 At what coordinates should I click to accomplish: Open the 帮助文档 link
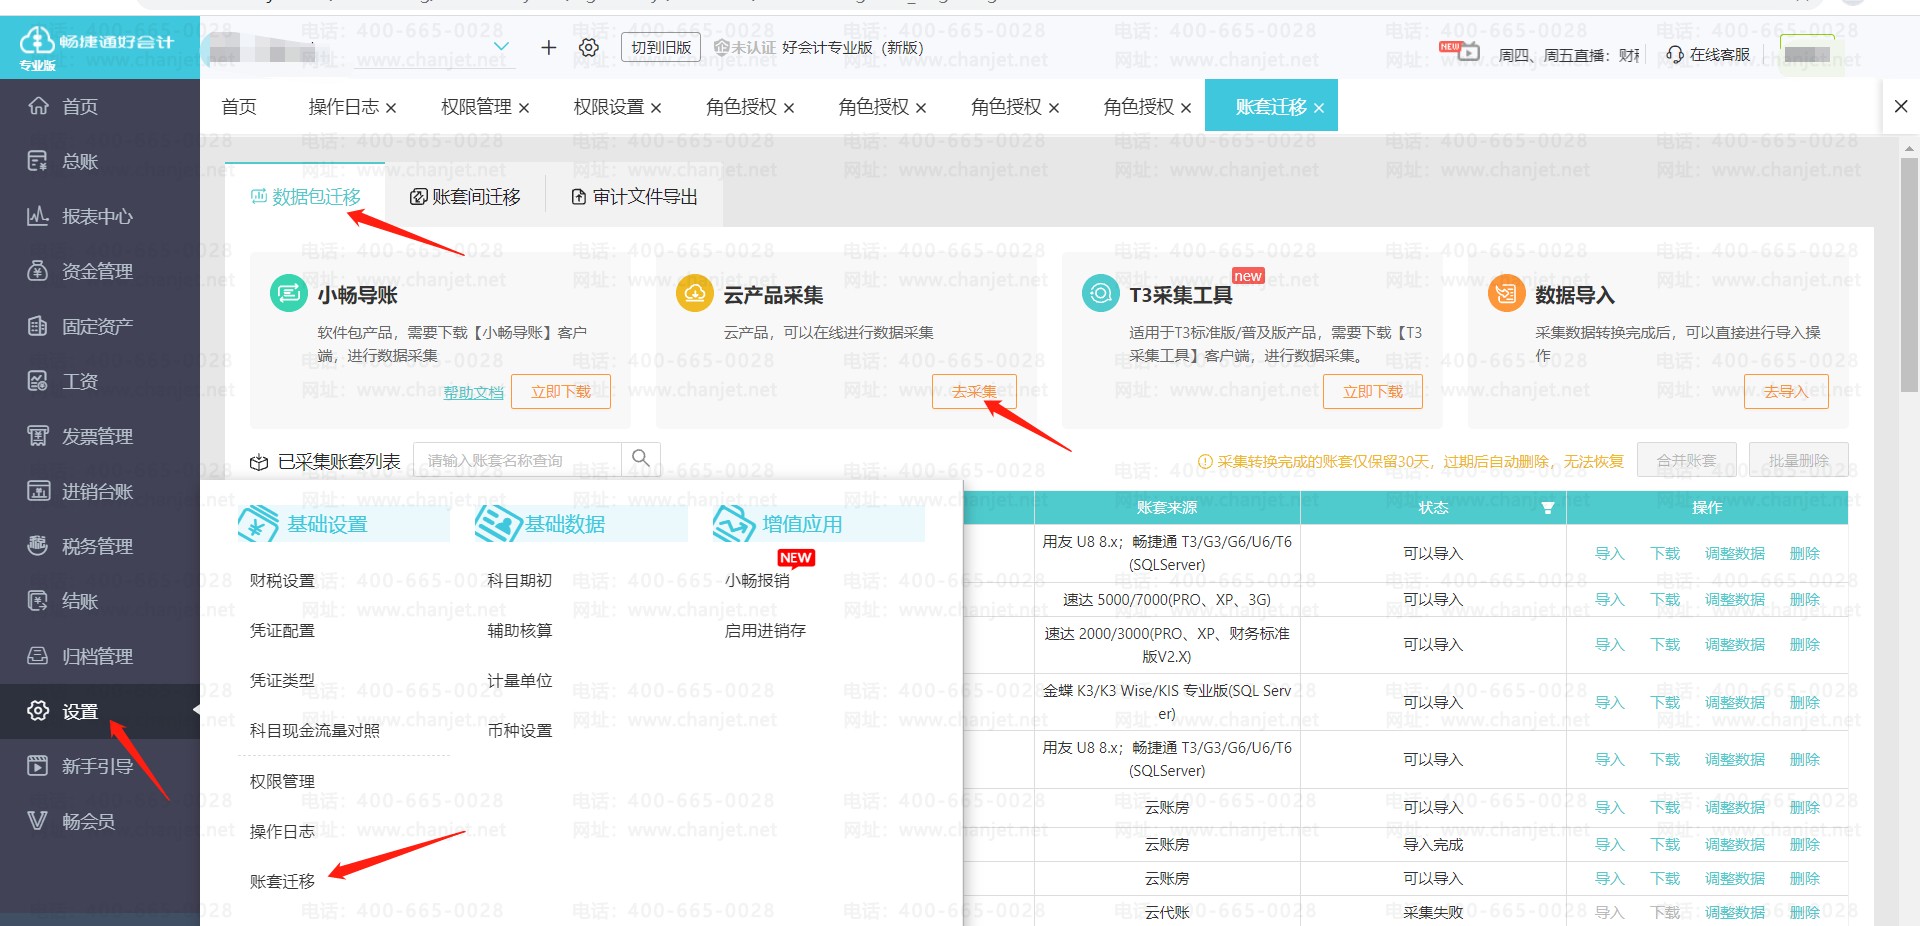473,393
